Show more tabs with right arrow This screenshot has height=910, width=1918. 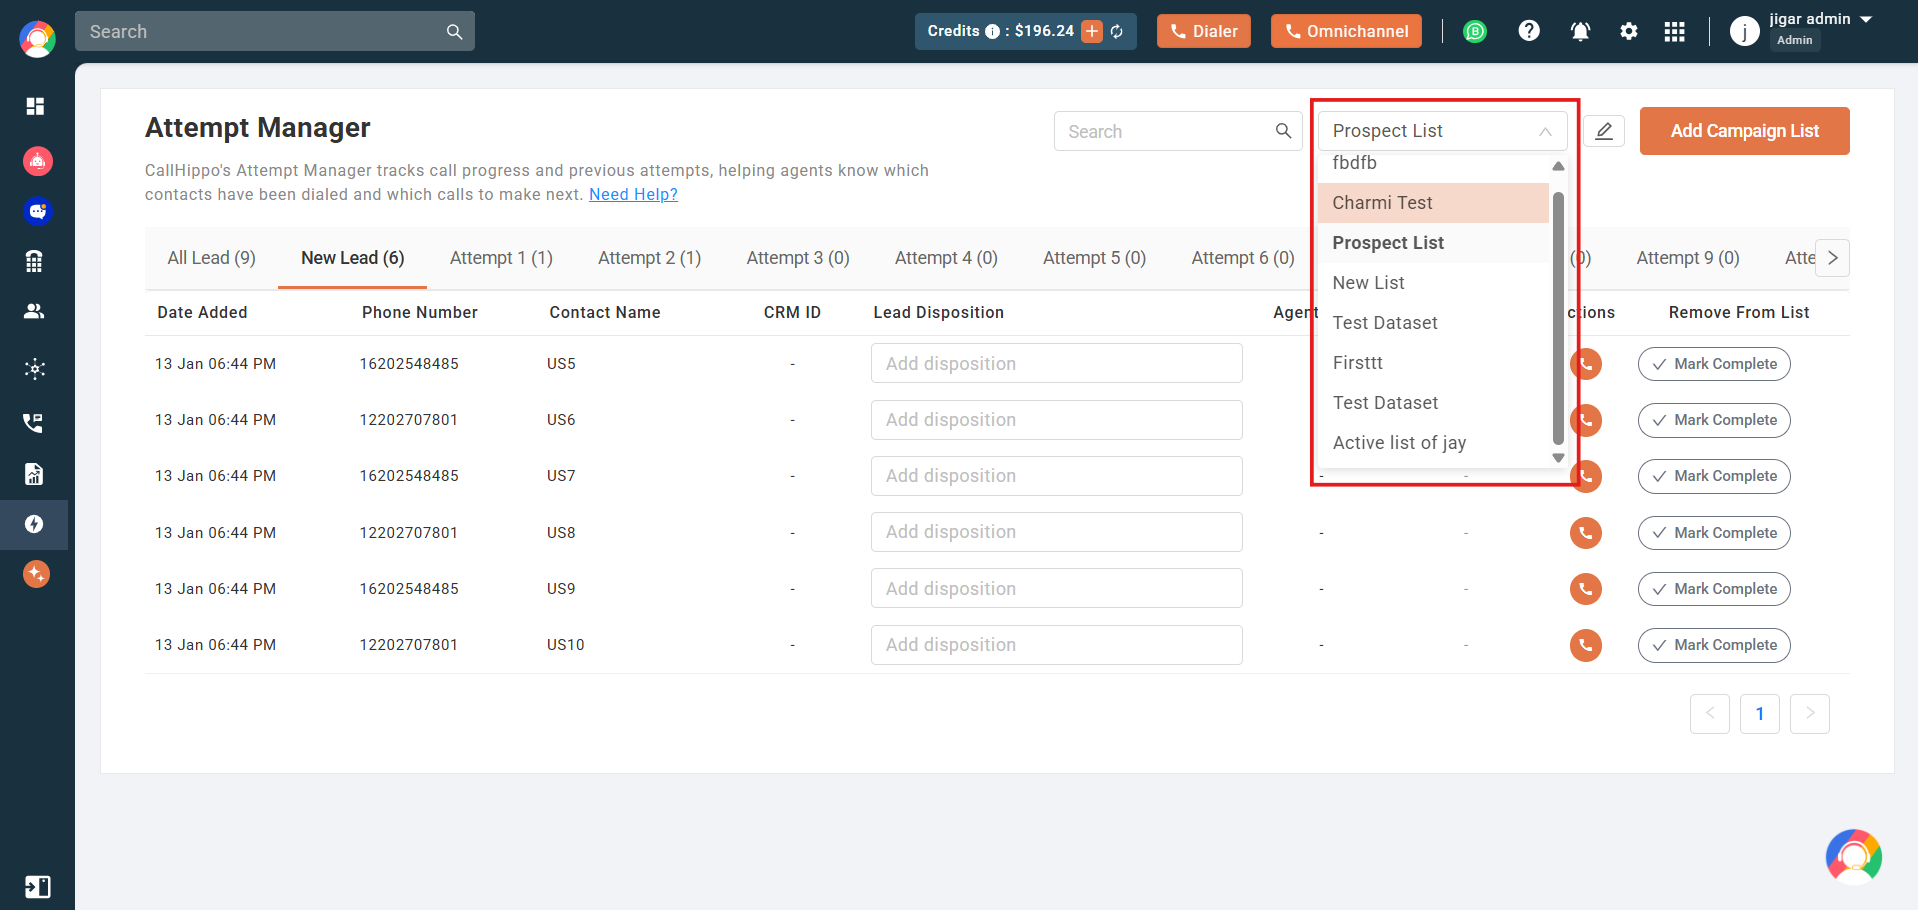point(1832,258)
